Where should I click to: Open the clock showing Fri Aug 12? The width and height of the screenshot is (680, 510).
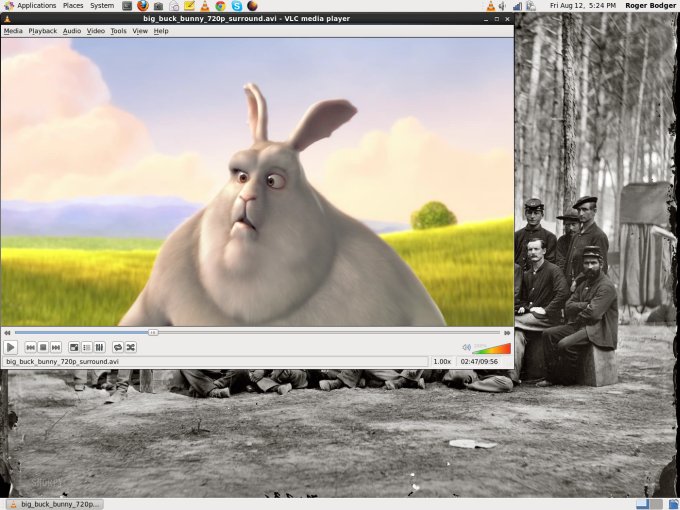click(x=582, y=6)
